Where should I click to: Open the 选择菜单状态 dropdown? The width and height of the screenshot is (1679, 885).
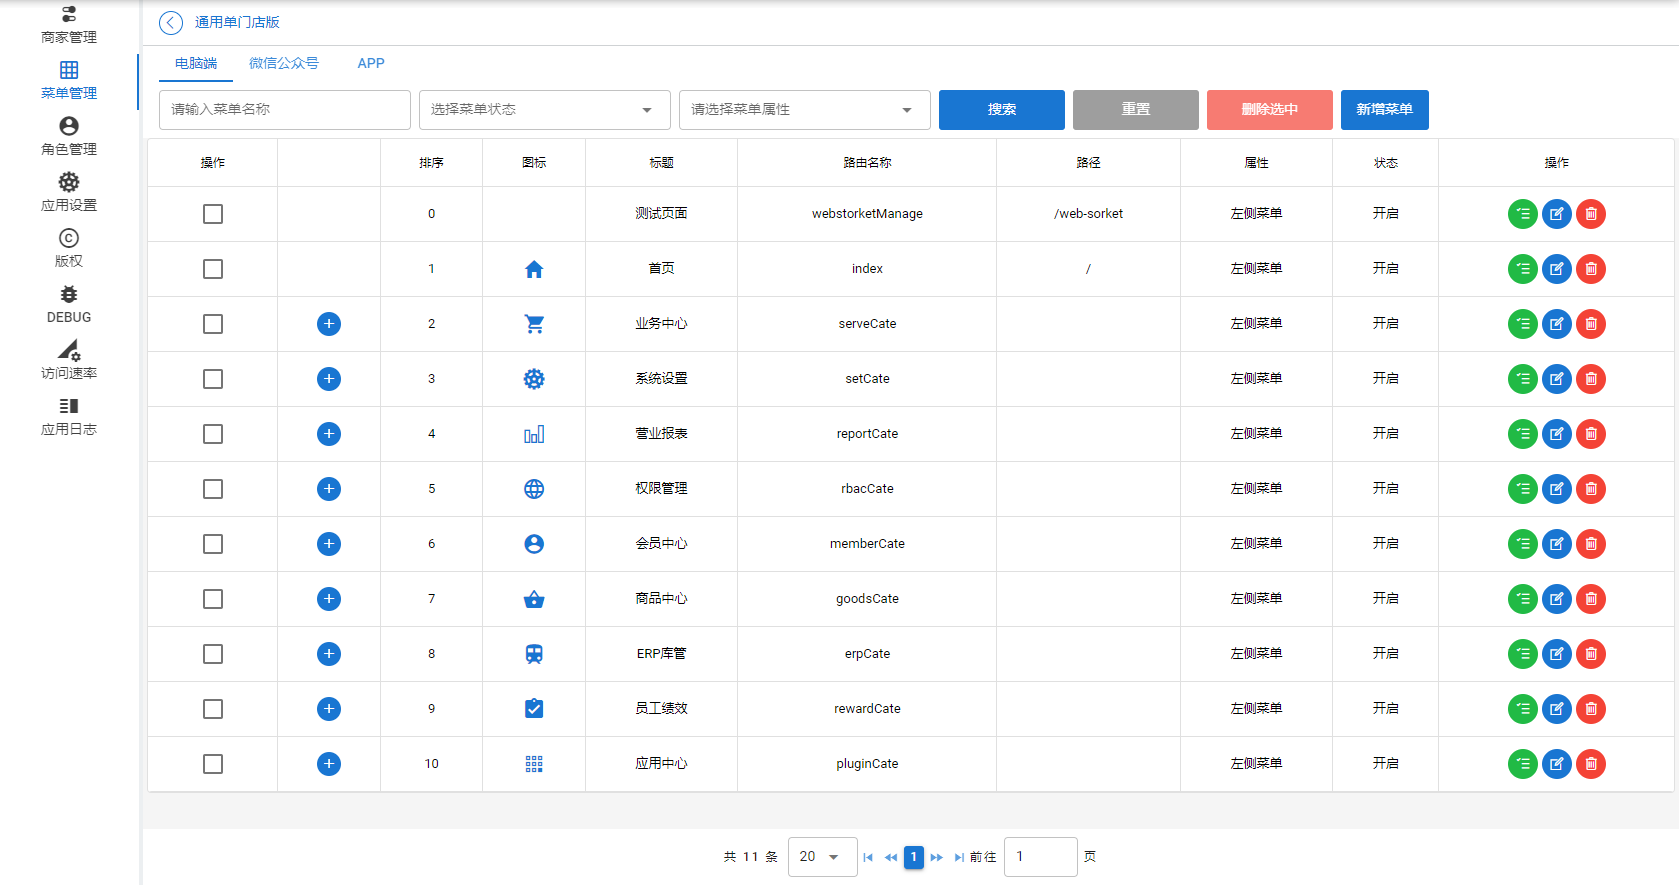click(545, 110)
